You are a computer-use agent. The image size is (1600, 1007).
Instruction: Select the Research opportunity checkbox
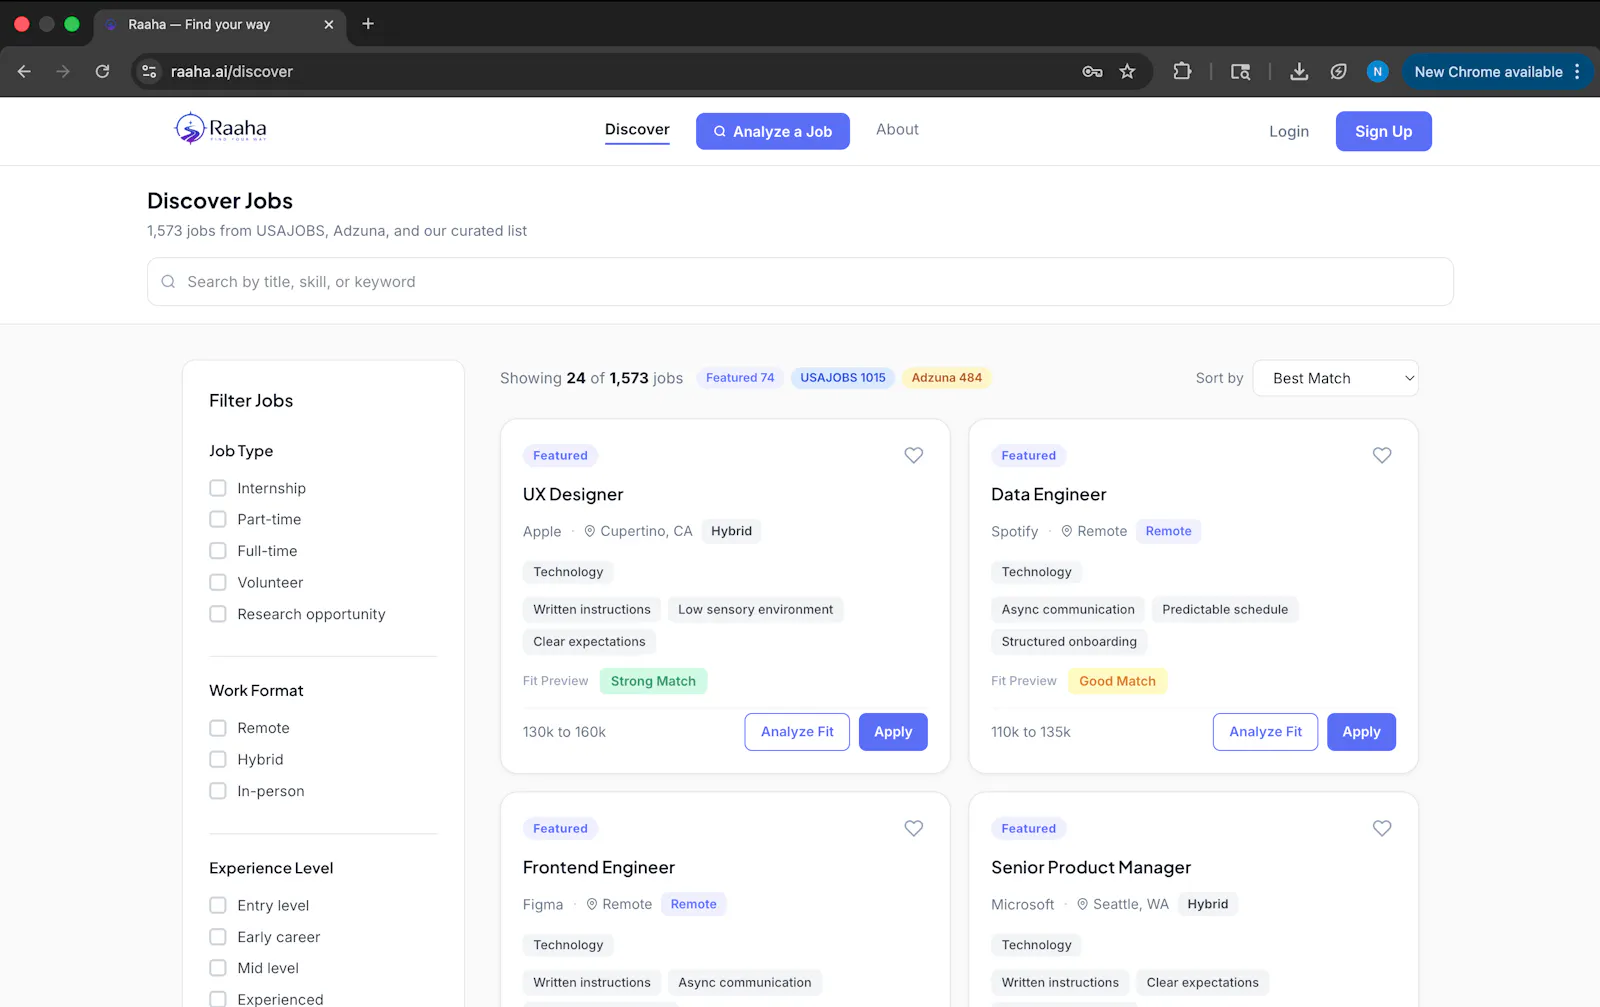(x=217, y=614)
